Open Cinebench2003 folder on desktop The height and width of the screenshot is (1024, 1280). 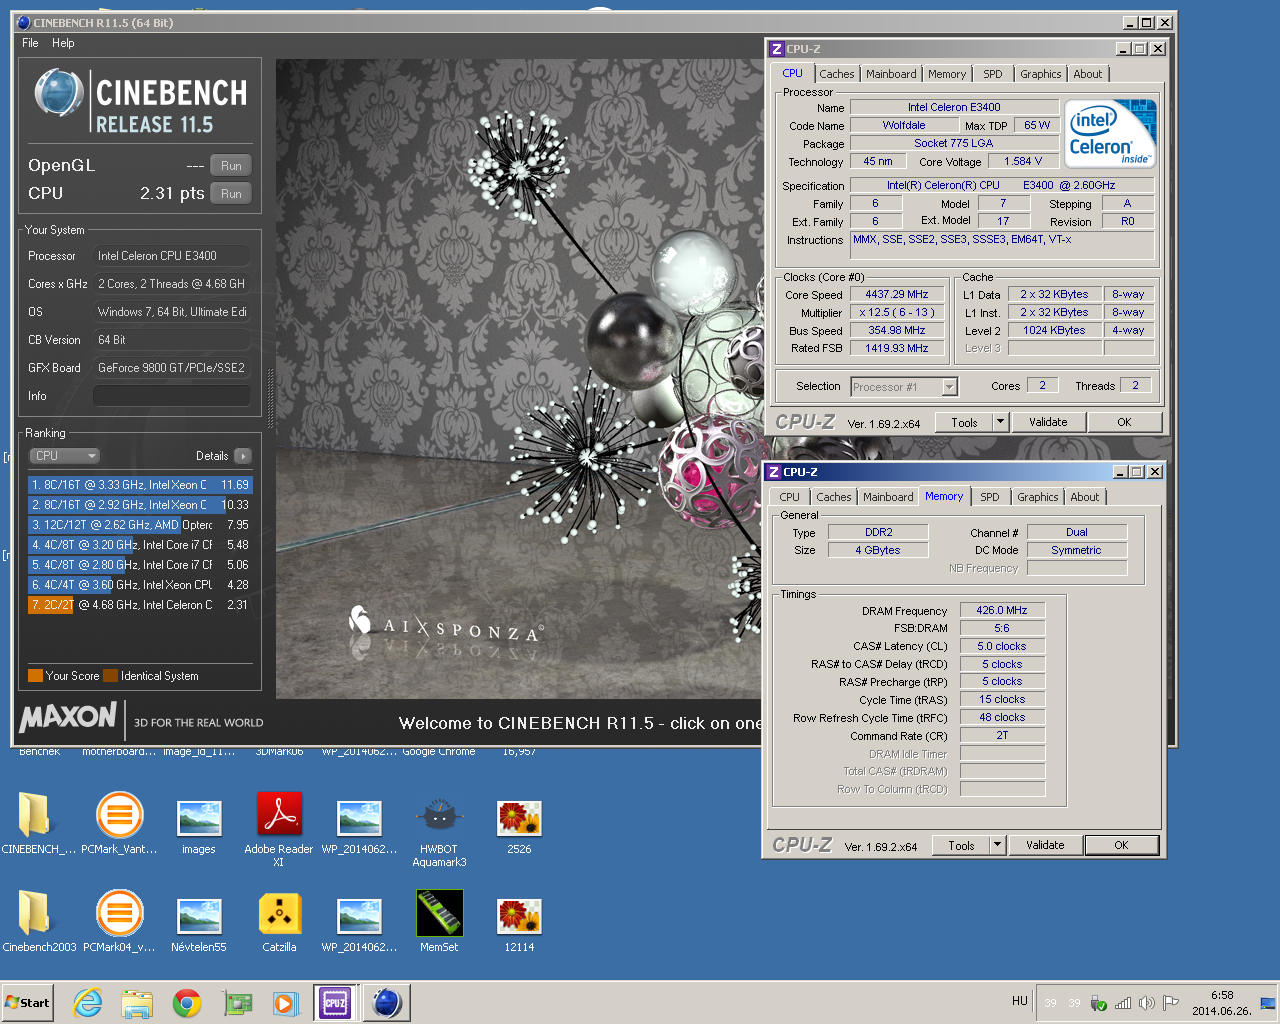pyautogui.click(x=39, y=921)
